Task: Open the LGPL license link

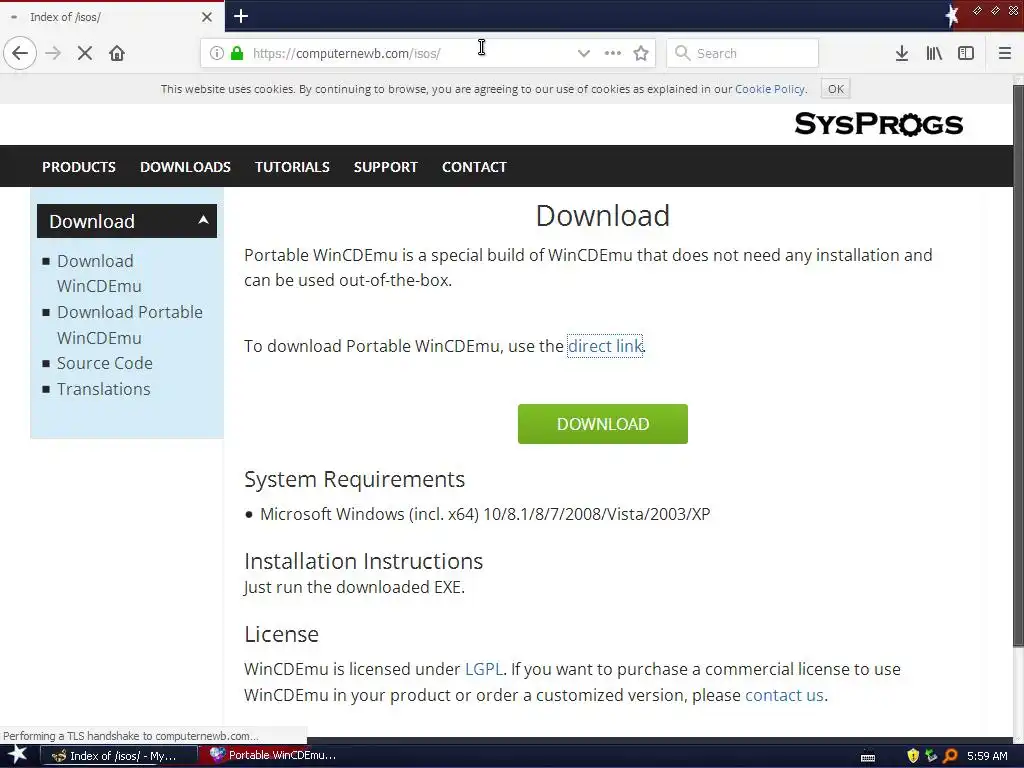Action: 483,669
